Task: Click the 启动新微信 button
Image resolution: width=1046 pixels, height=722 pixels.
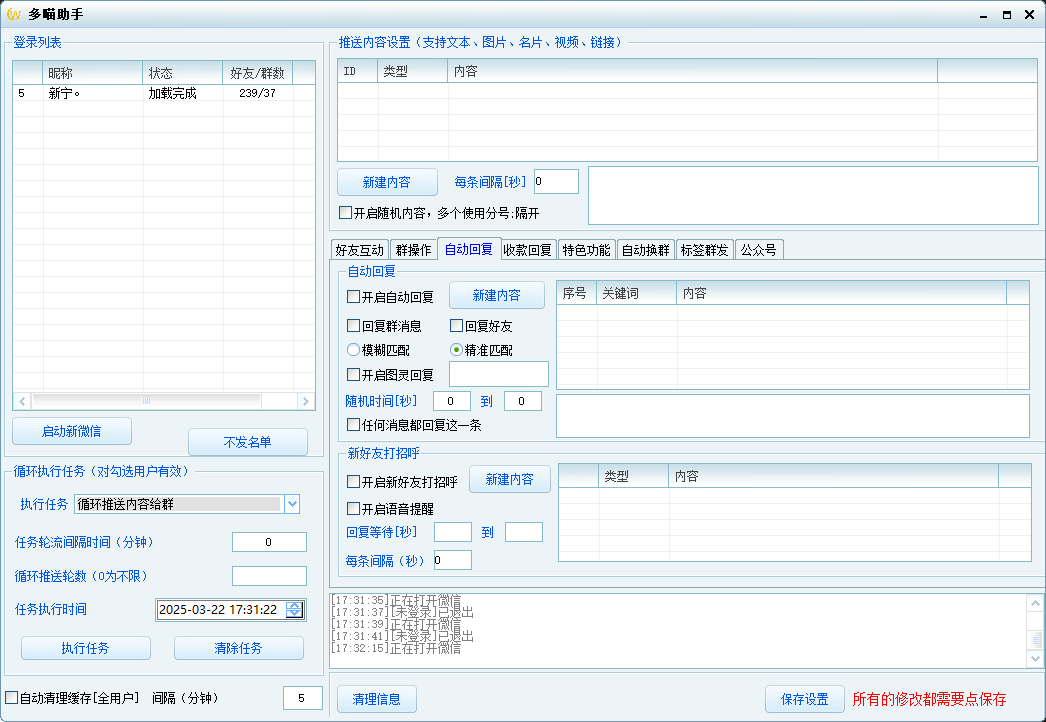Action: 72,431
